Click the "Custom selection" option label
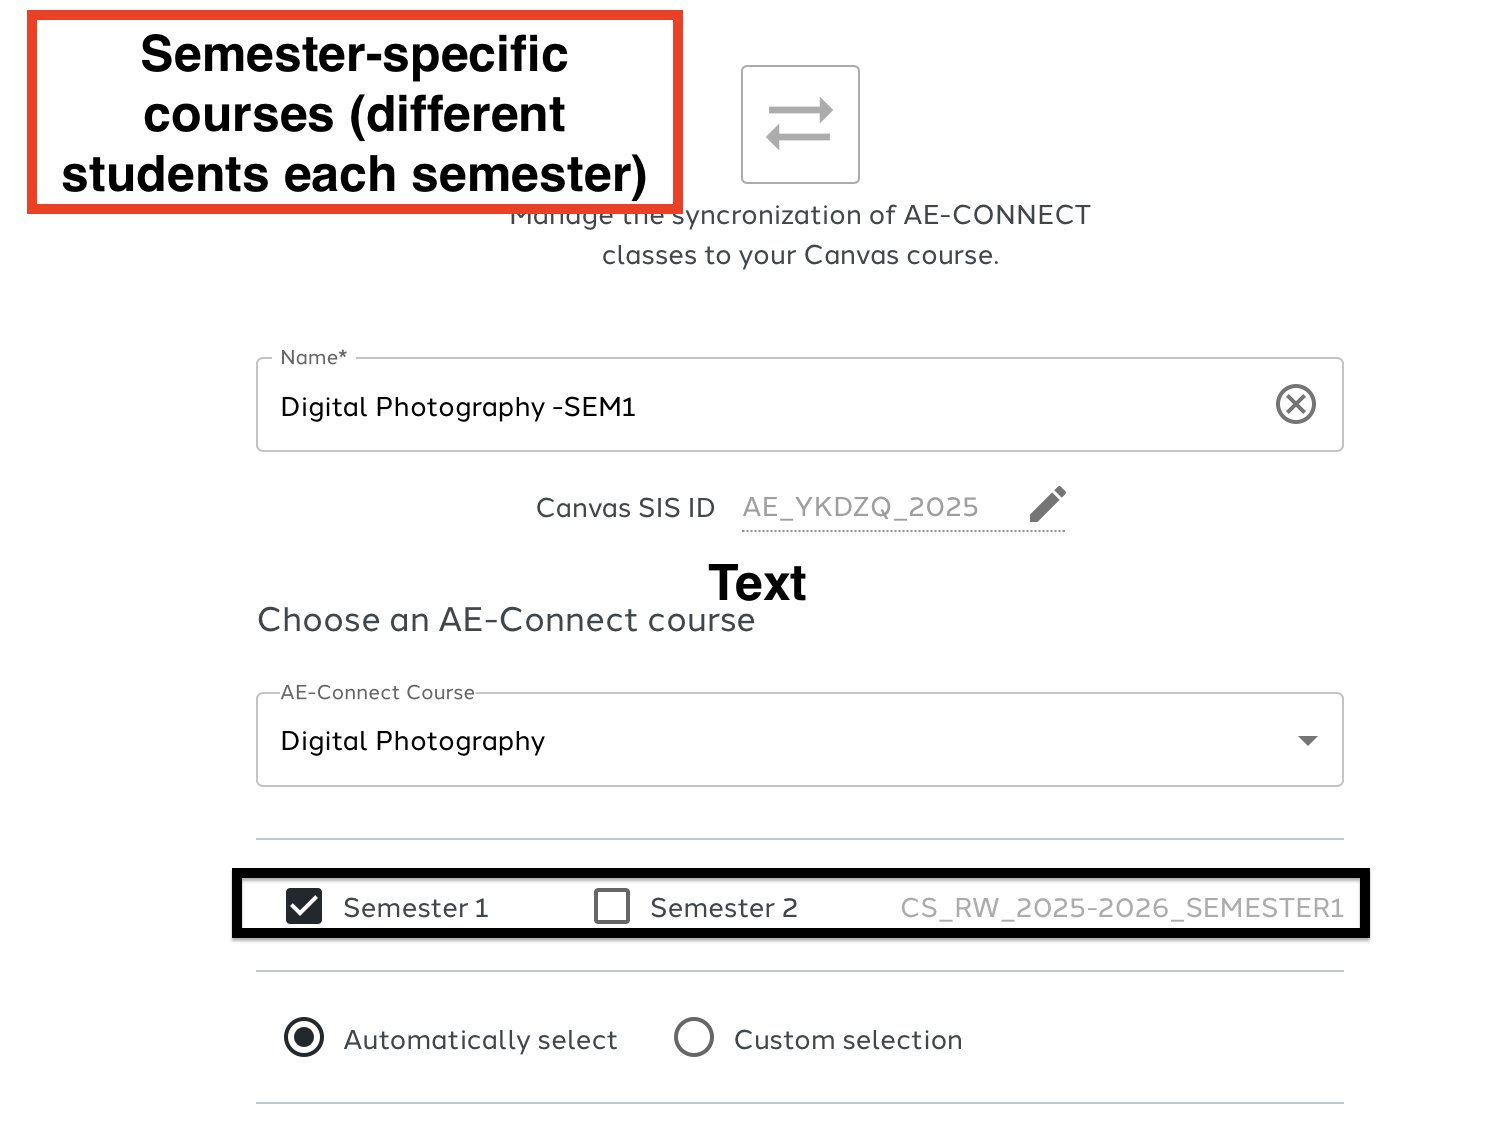1496x1142 pixels. coord(848,1040)
